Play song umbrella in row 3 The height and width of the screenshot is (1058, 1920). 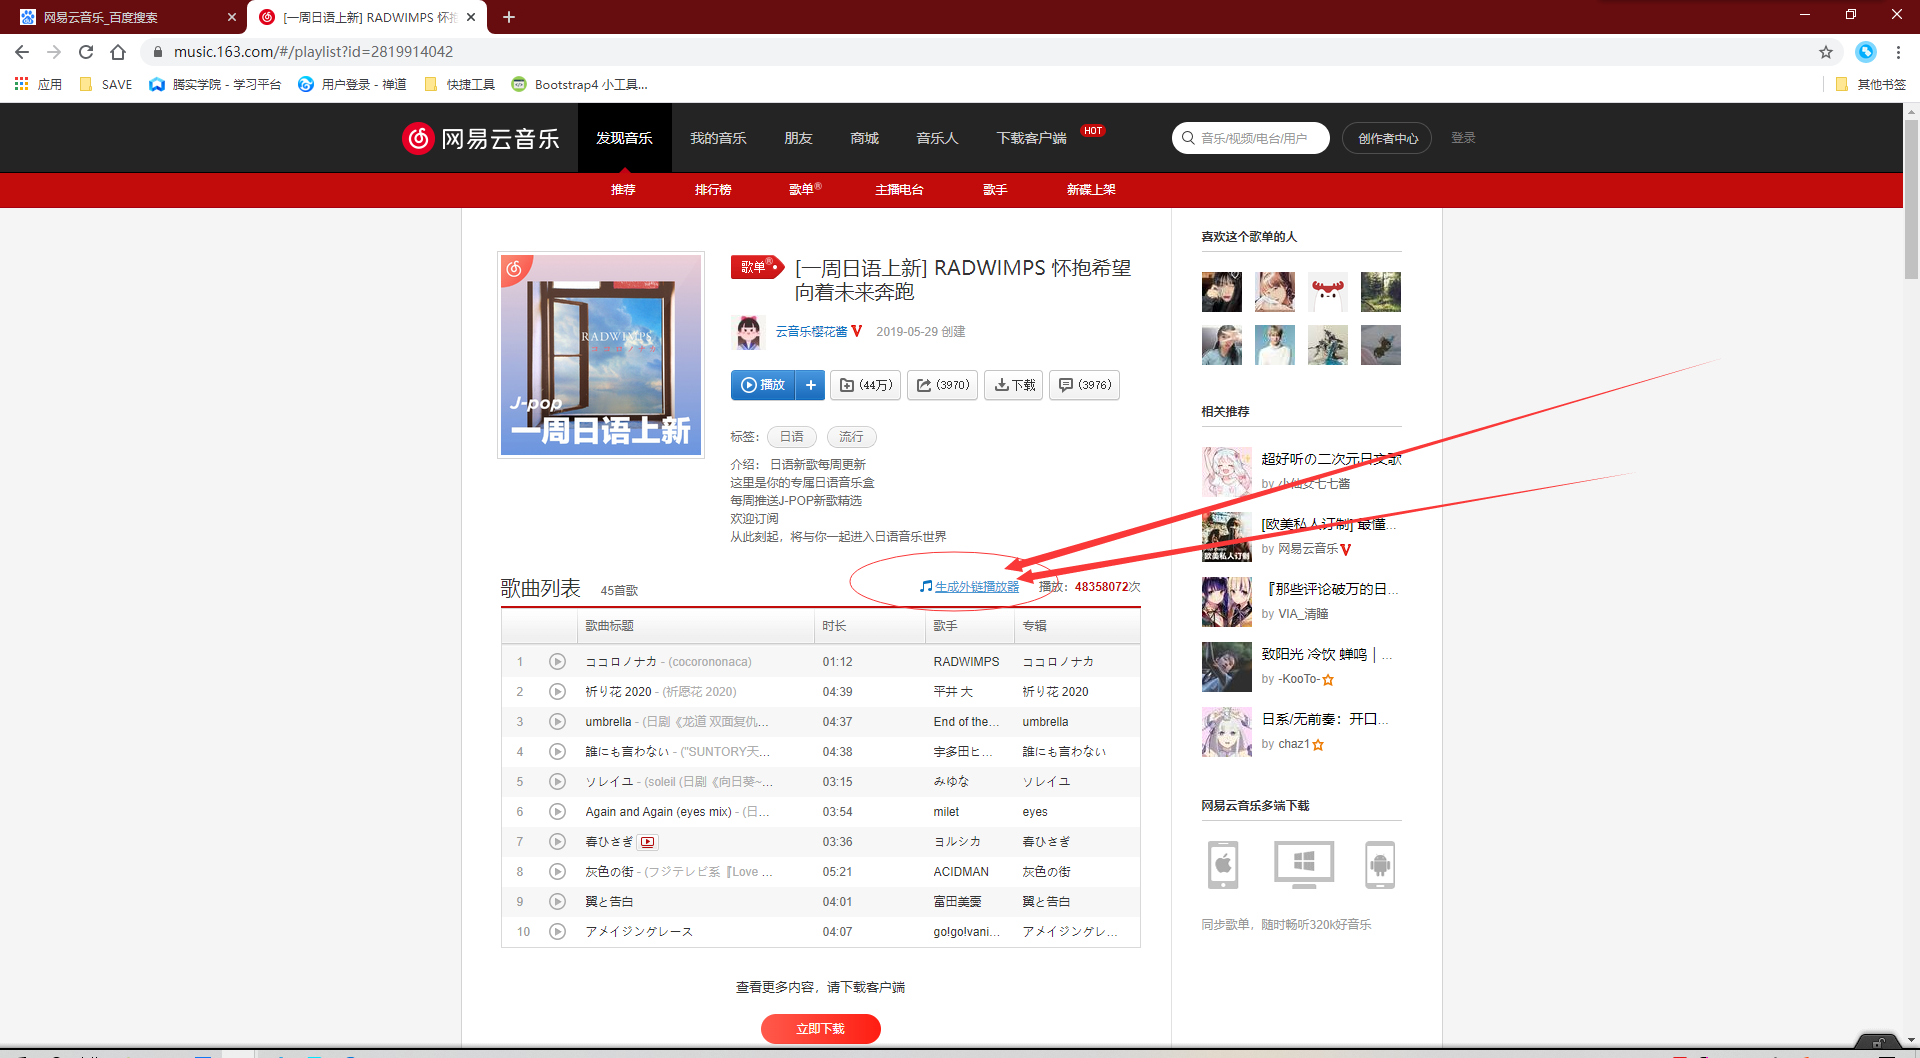pyautogui.click(x=557, y=721)
